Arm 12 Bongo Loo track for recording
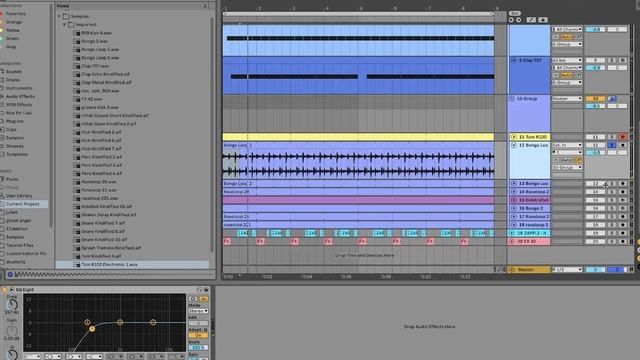 click(x=622, y=145)
